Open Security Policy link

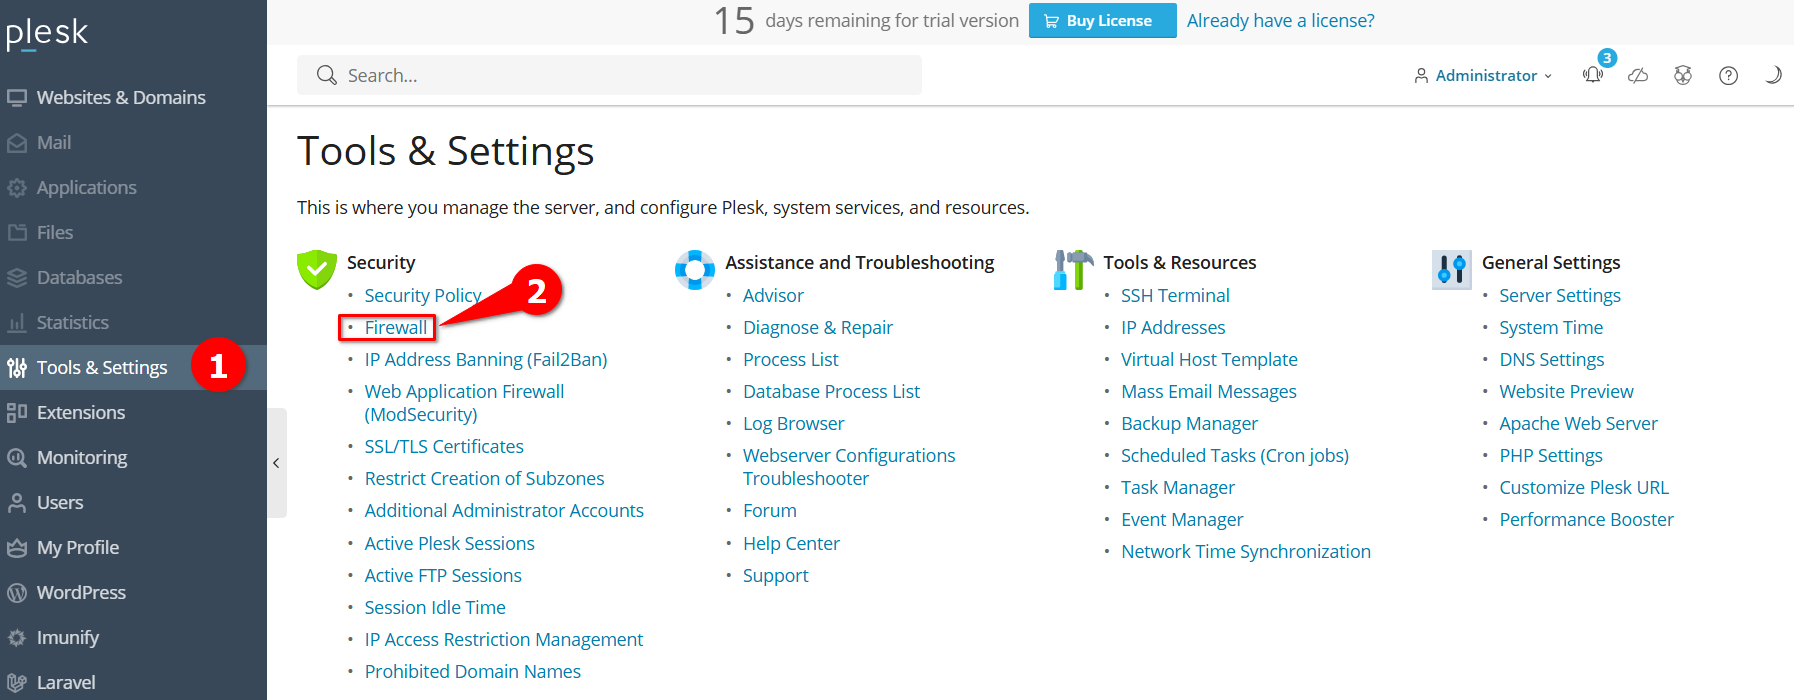[x=423, y=296]
